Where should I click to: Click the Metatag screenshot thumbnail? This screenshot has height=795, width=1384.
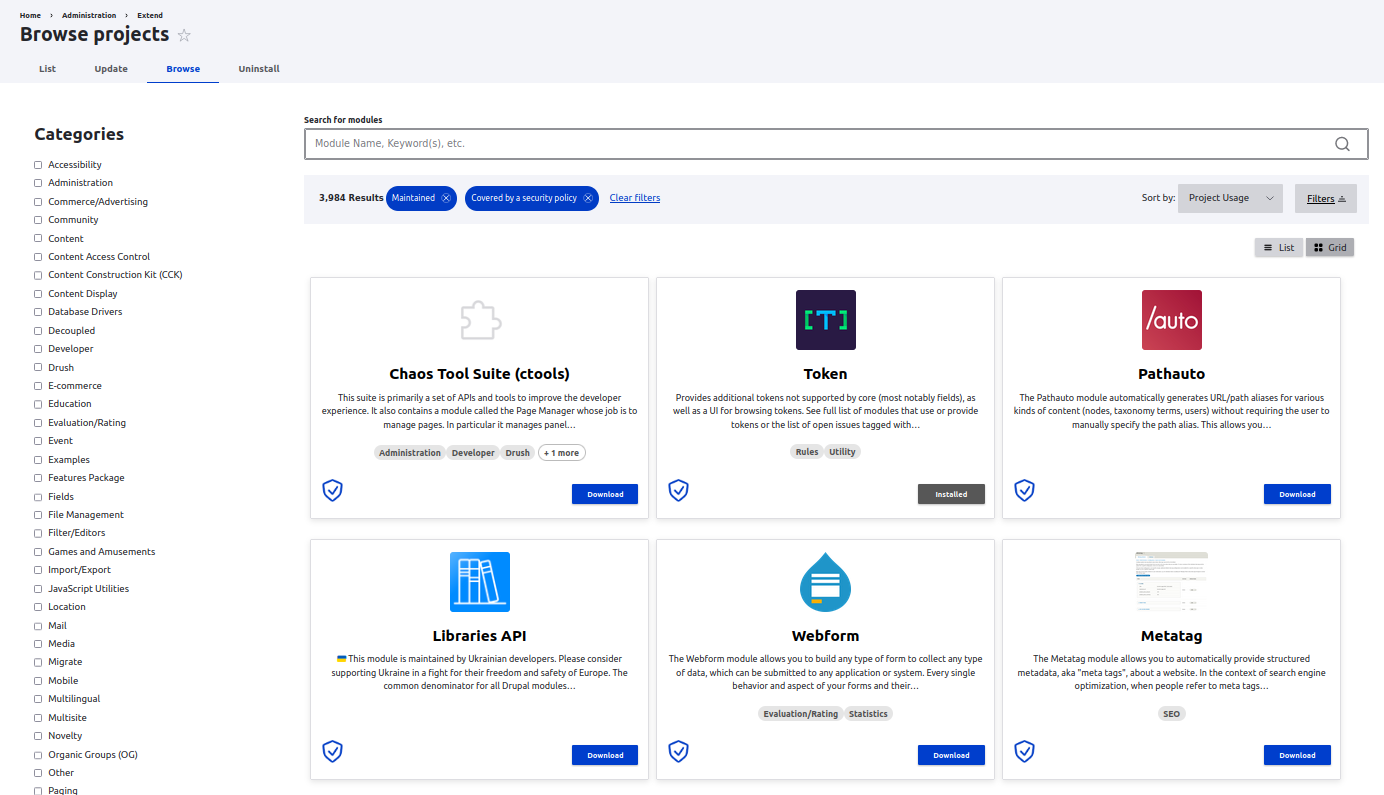click(1172, 582)
